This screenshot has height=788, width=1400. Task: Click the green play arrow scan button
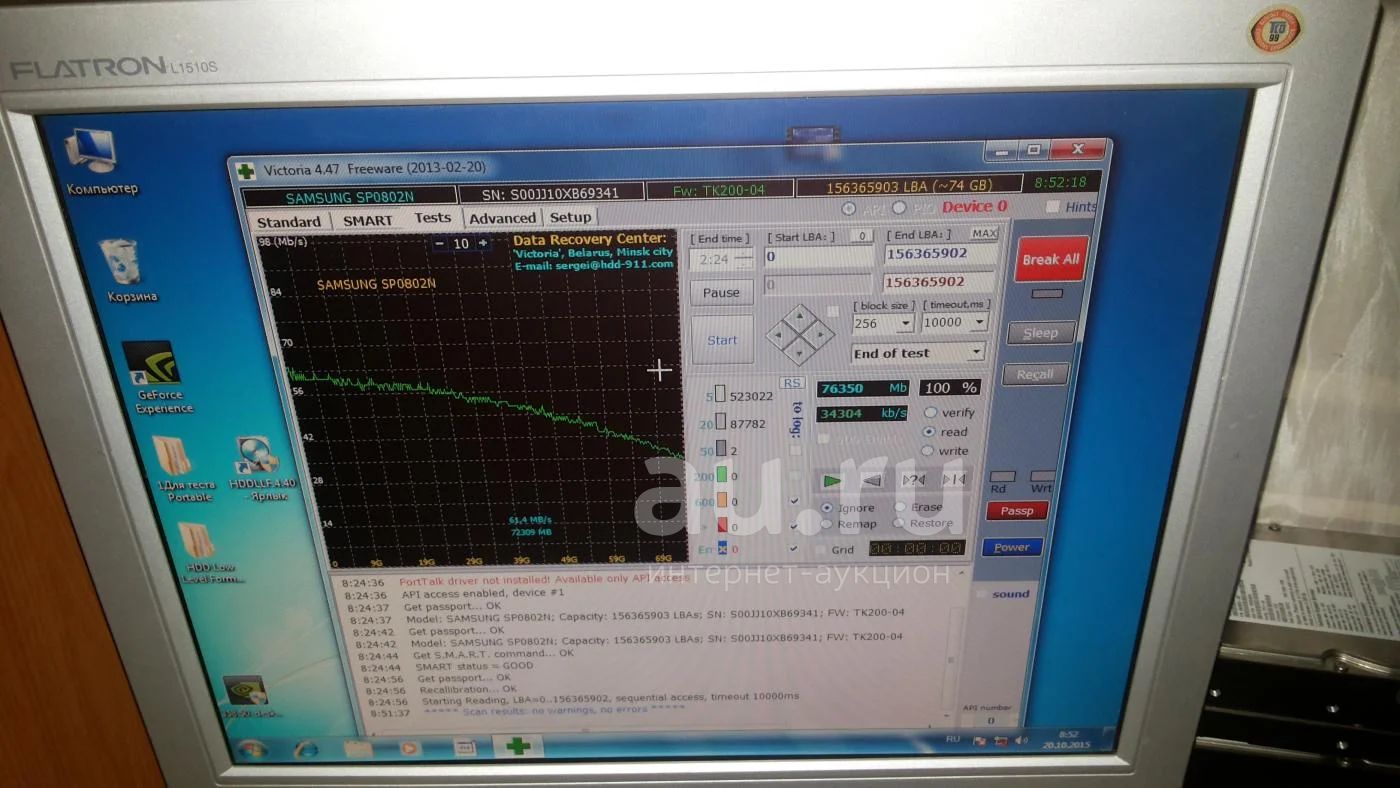833,480
